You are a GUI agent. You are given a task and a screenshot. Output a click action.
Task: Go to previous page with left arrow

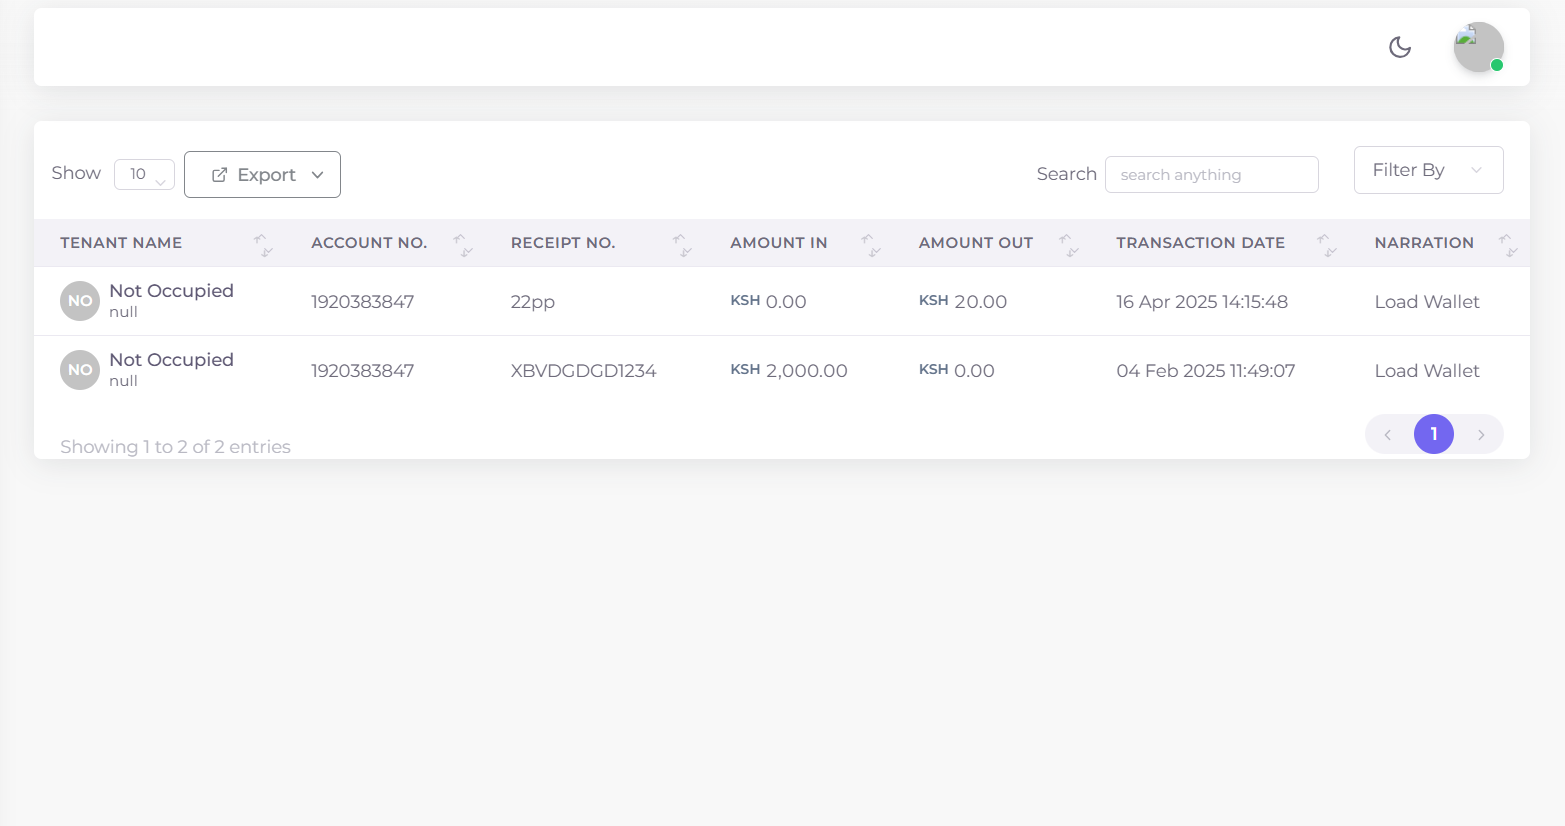pos(1387,434)
